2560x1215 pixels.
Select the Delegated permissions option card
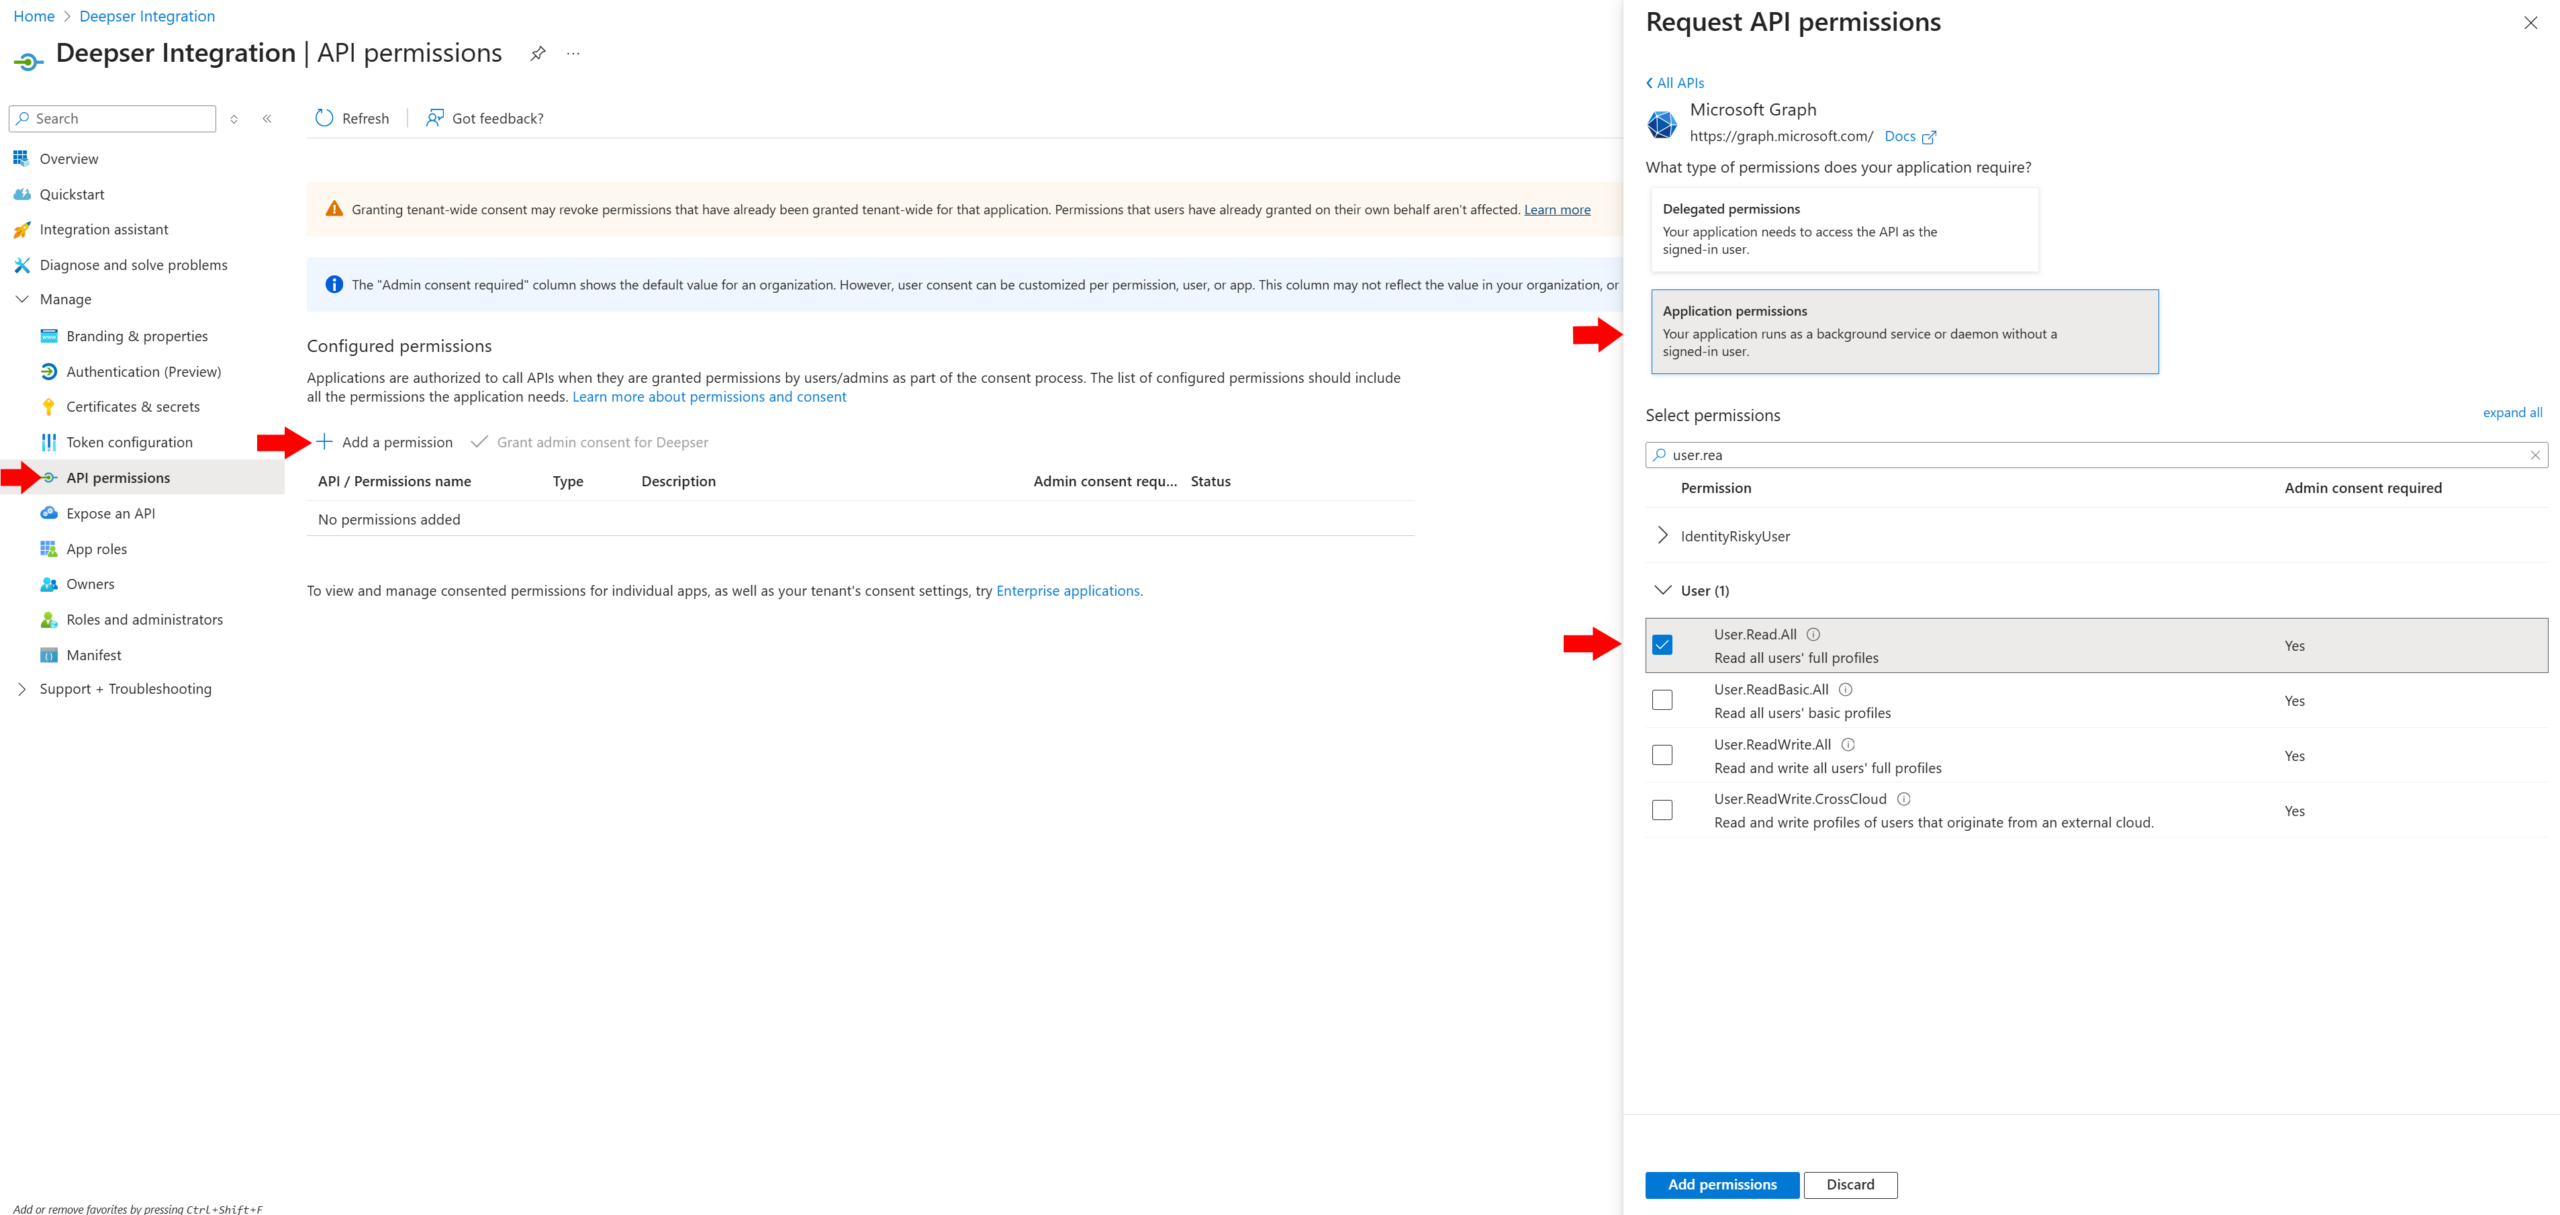point(1845,229)
